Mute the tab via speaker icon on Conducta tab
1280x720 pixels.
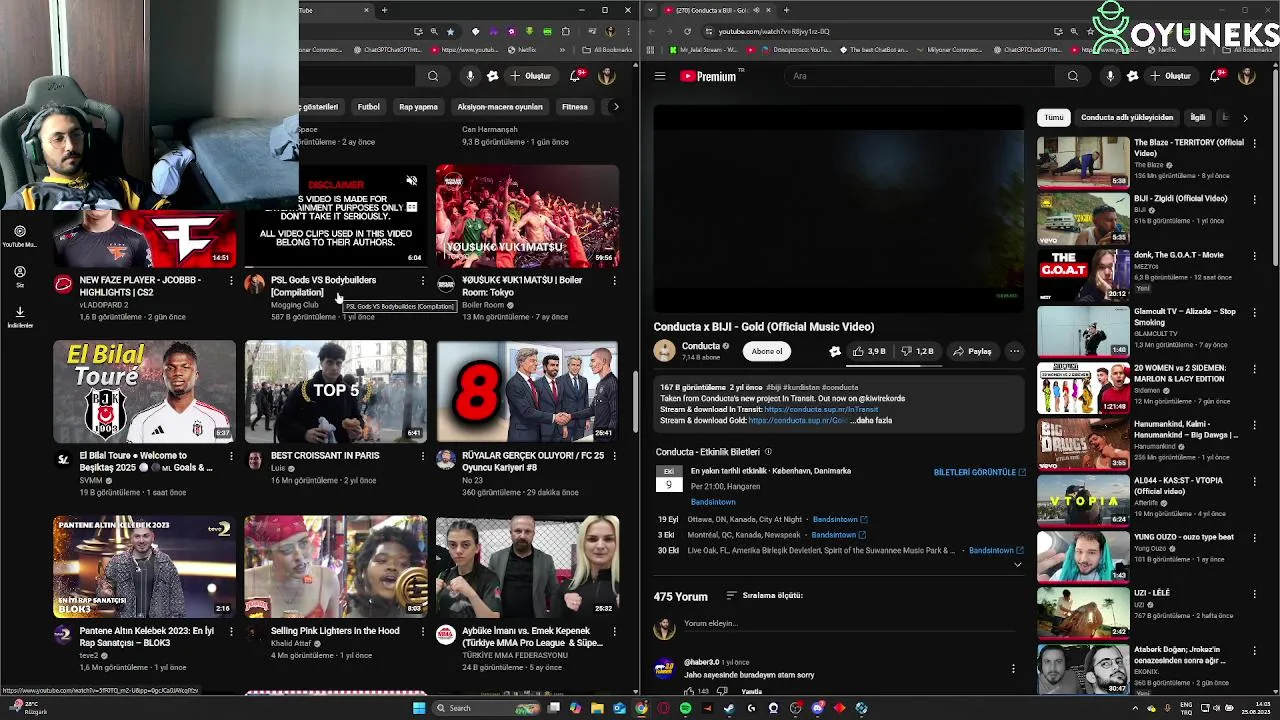tap(756, 10)
